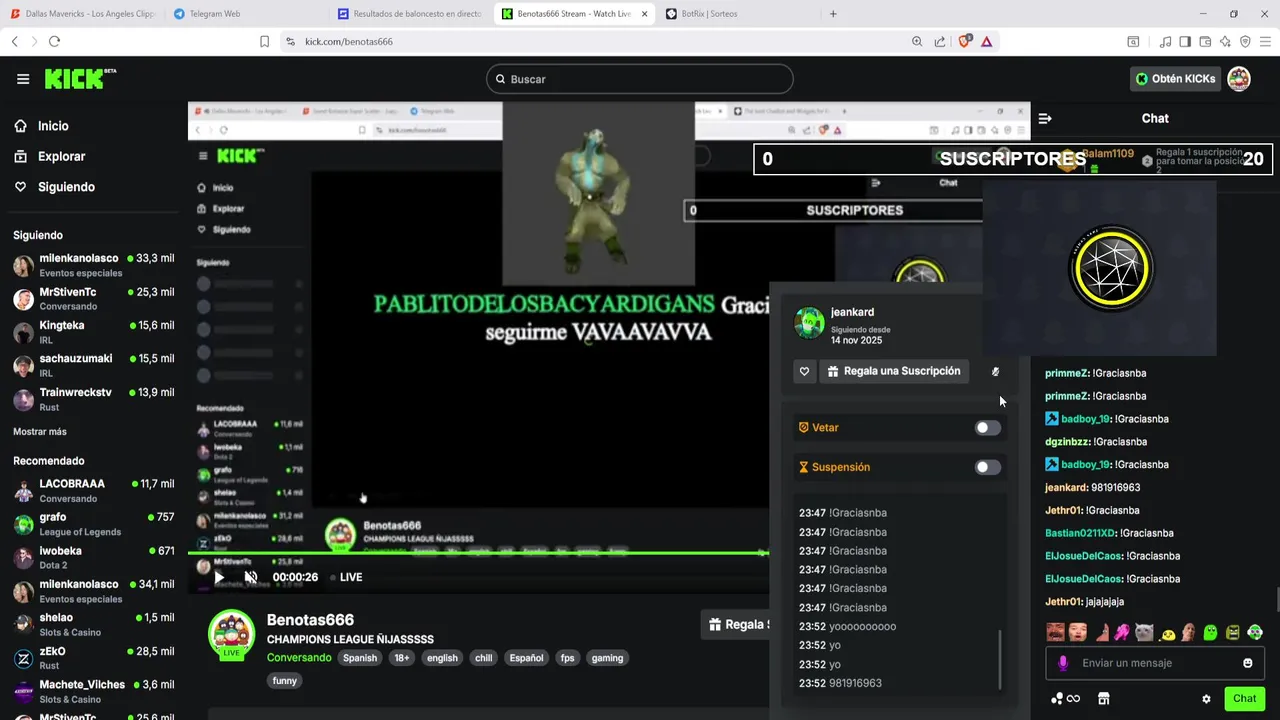The width and height of the screenshot is (1280, 720).
Task: Open the Brave Wallet icon
Action: (1205, 41)
